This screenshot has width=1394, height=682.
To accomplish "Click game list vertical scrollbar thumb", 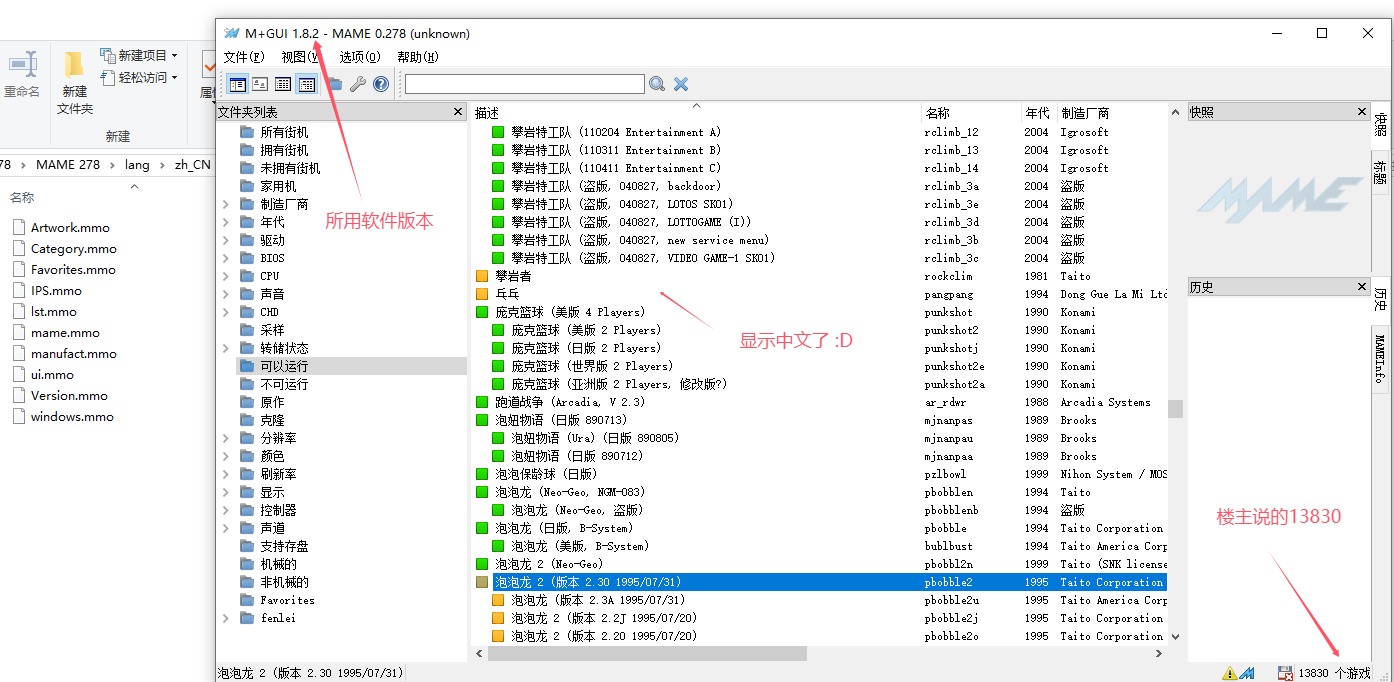I will (x=1175, y=408).
